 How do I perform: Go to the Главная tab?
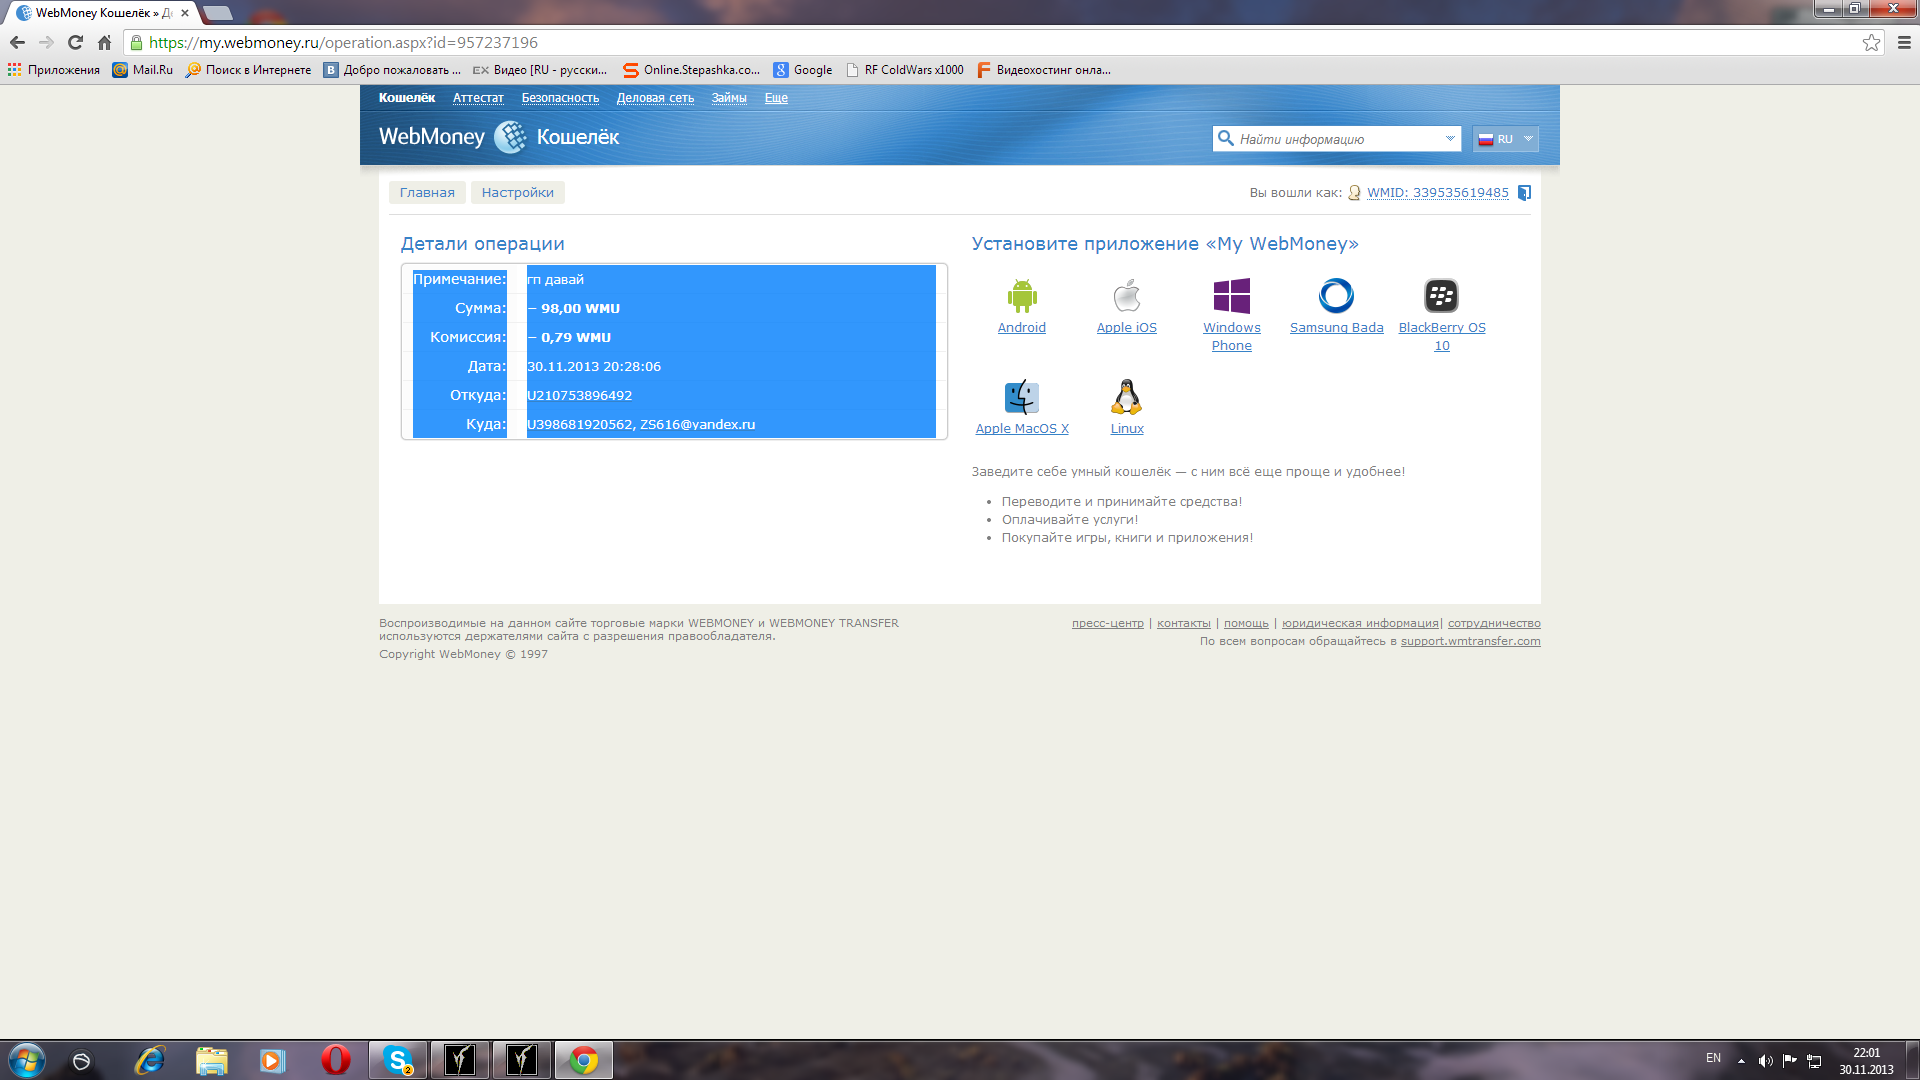coord(427,193)
